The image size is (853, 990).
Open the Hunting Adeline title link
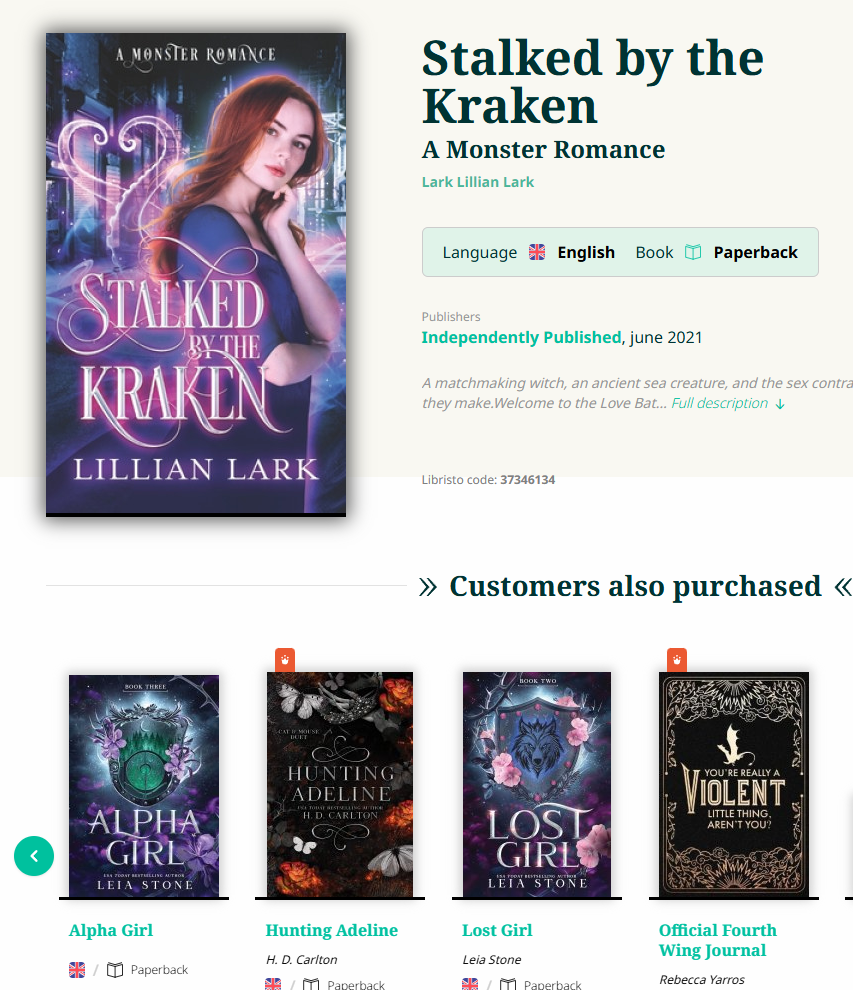(331, 930)
